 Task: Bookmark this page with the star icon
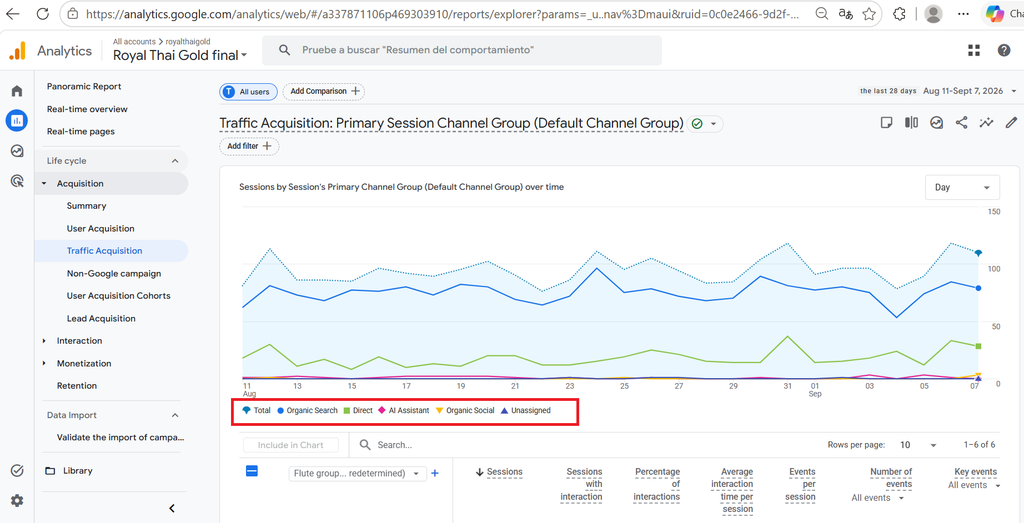pyautogui.click(x=869, y=14)
